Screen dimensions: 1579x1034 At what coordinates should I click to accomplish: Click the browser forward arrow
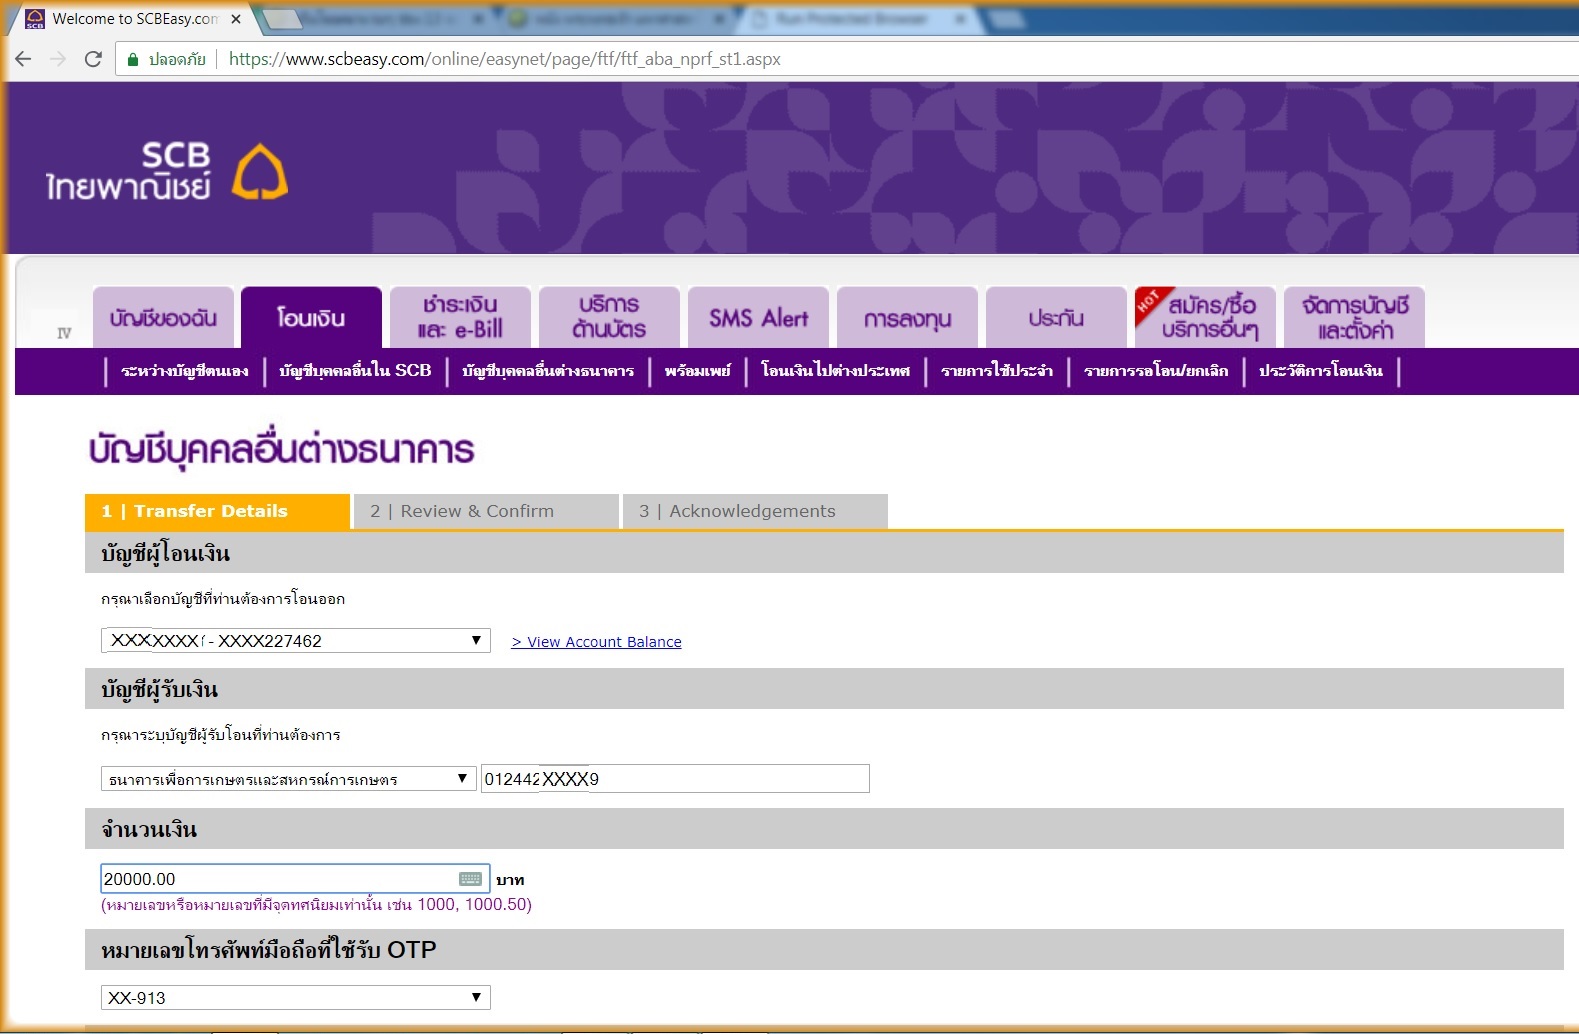(58, 59)
